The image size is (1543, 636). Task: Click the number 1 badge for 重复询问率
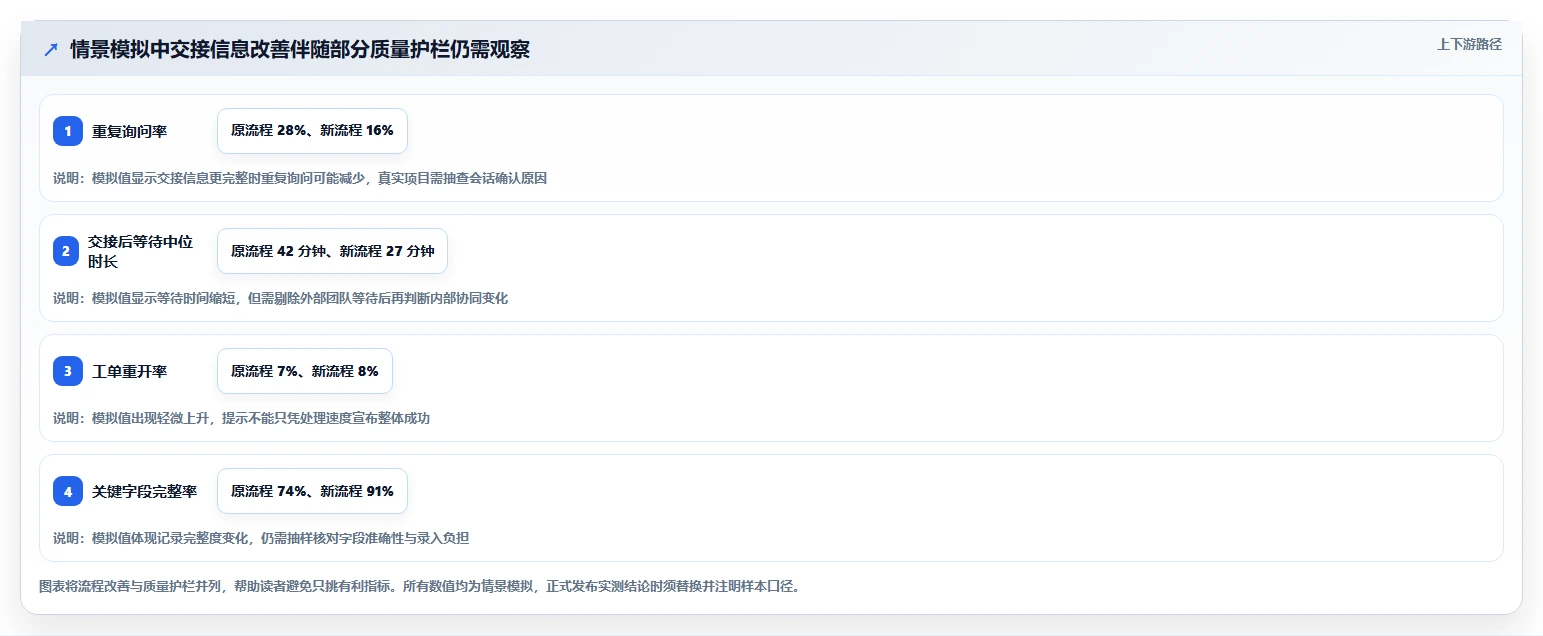pyautogui.click(x=68, y=131)
